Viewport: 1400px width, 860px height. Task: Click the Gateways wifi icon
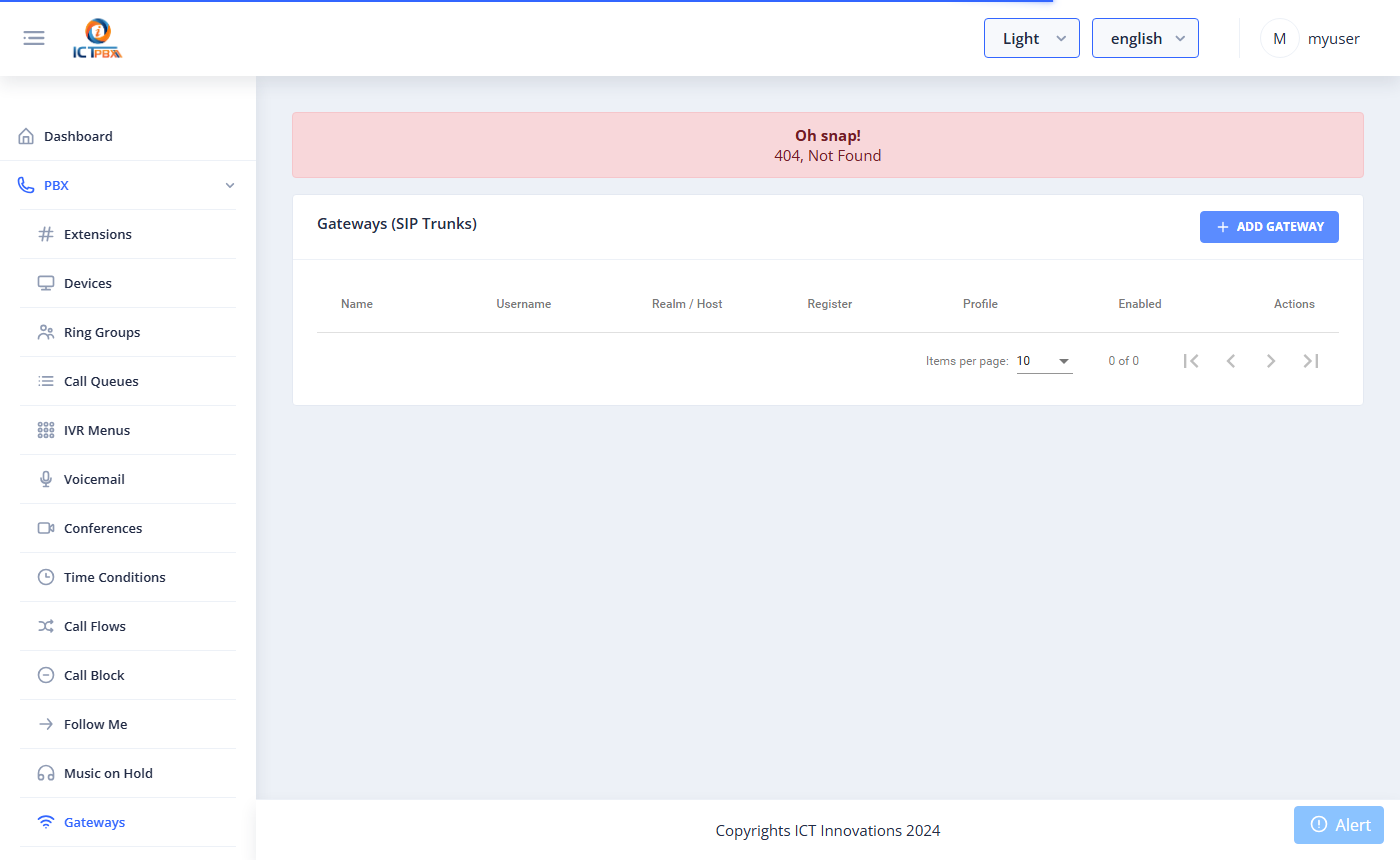tap(46, 822)
